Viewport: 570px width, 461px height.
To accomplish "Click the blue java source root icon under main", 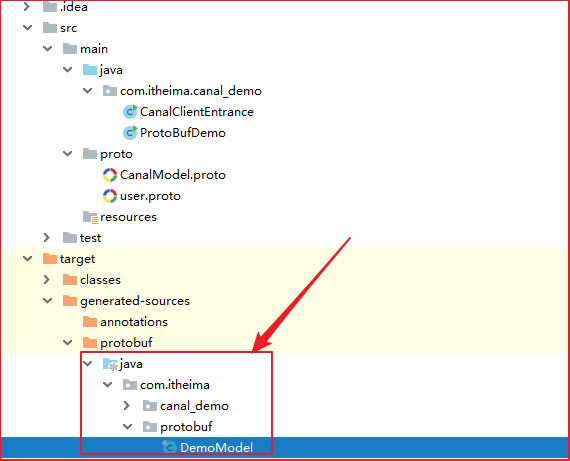I will click(90, 70).
